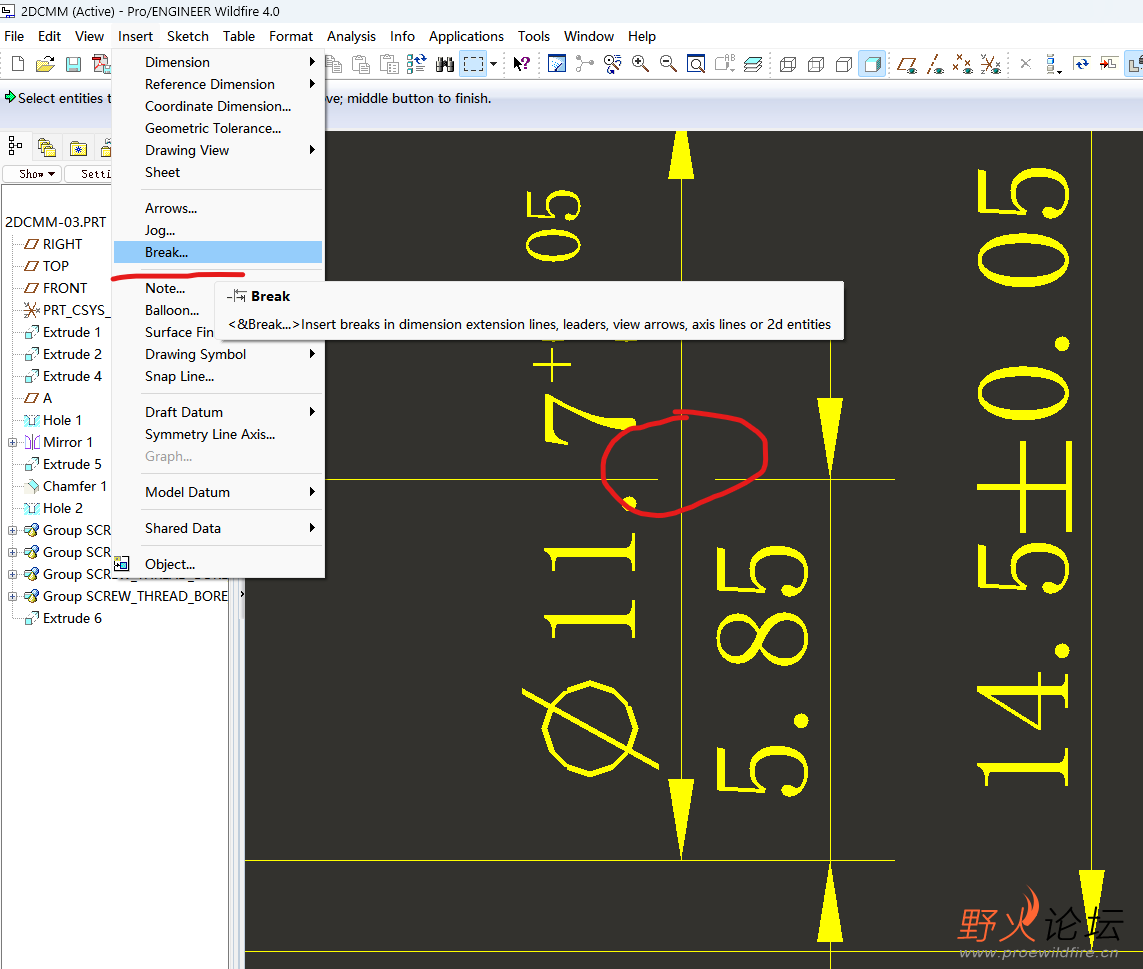Viewport: 1143px width, 969px height.
Task: Switch display to Wireframe mode
Action: click(788, 64)
